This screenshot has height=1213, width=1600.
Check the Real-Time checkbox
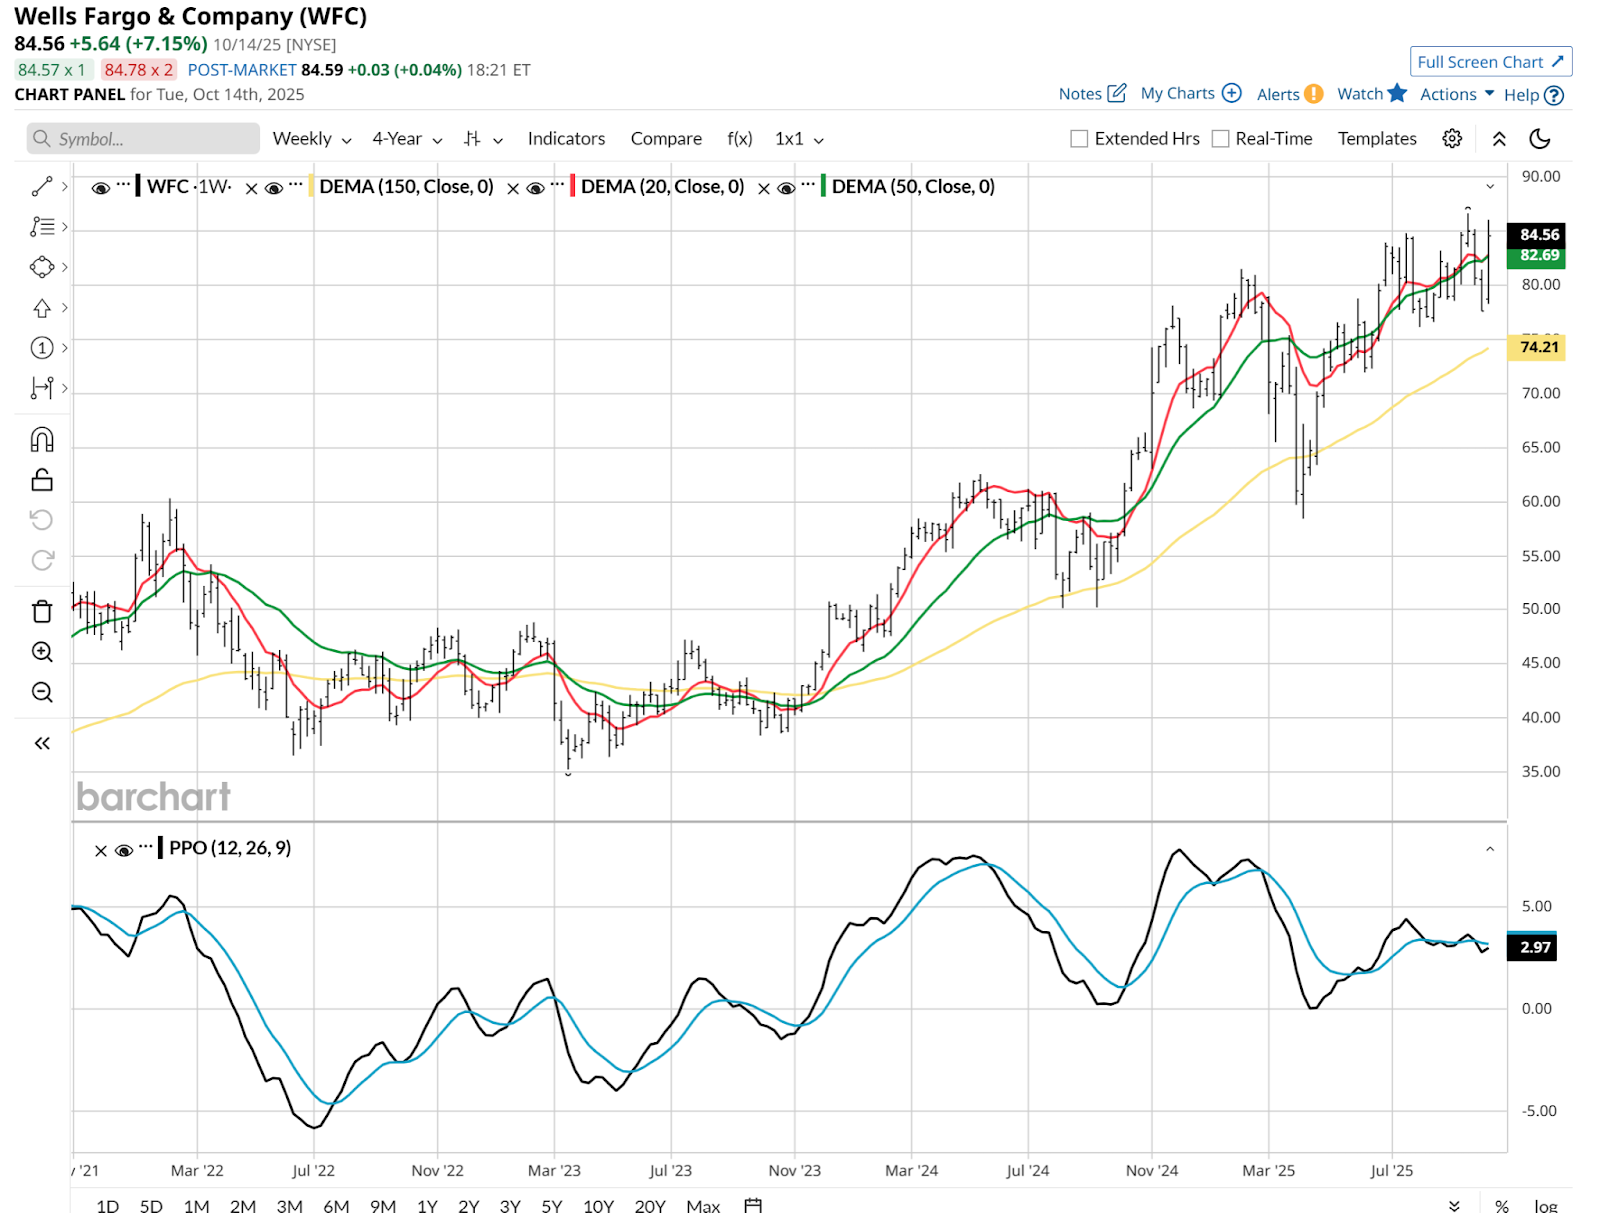click(x=1220, y=139)
